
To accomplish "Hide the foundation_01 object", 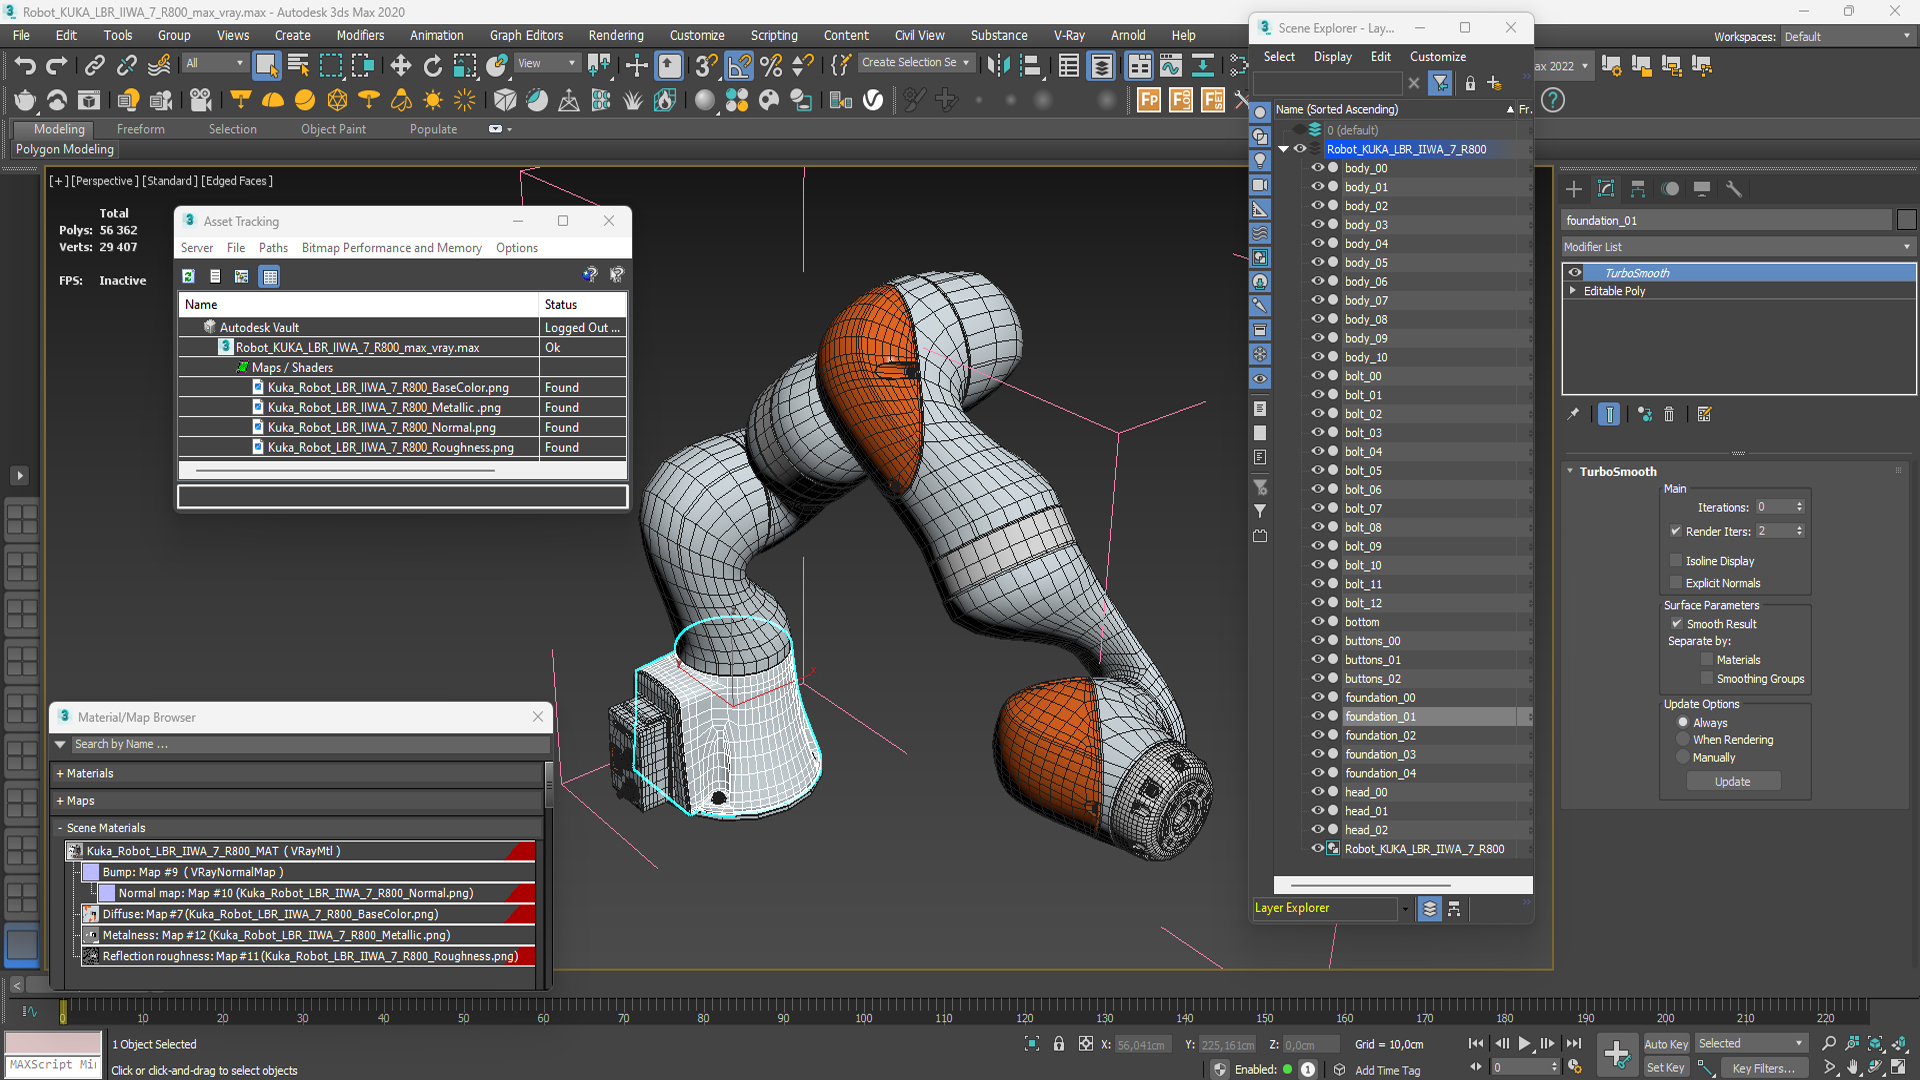I will tap(1317, 716).
